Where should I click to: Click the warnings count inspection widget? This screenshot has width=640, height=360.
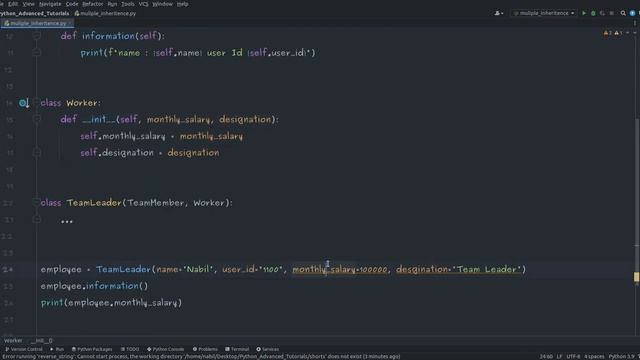[x=607, y=33]
